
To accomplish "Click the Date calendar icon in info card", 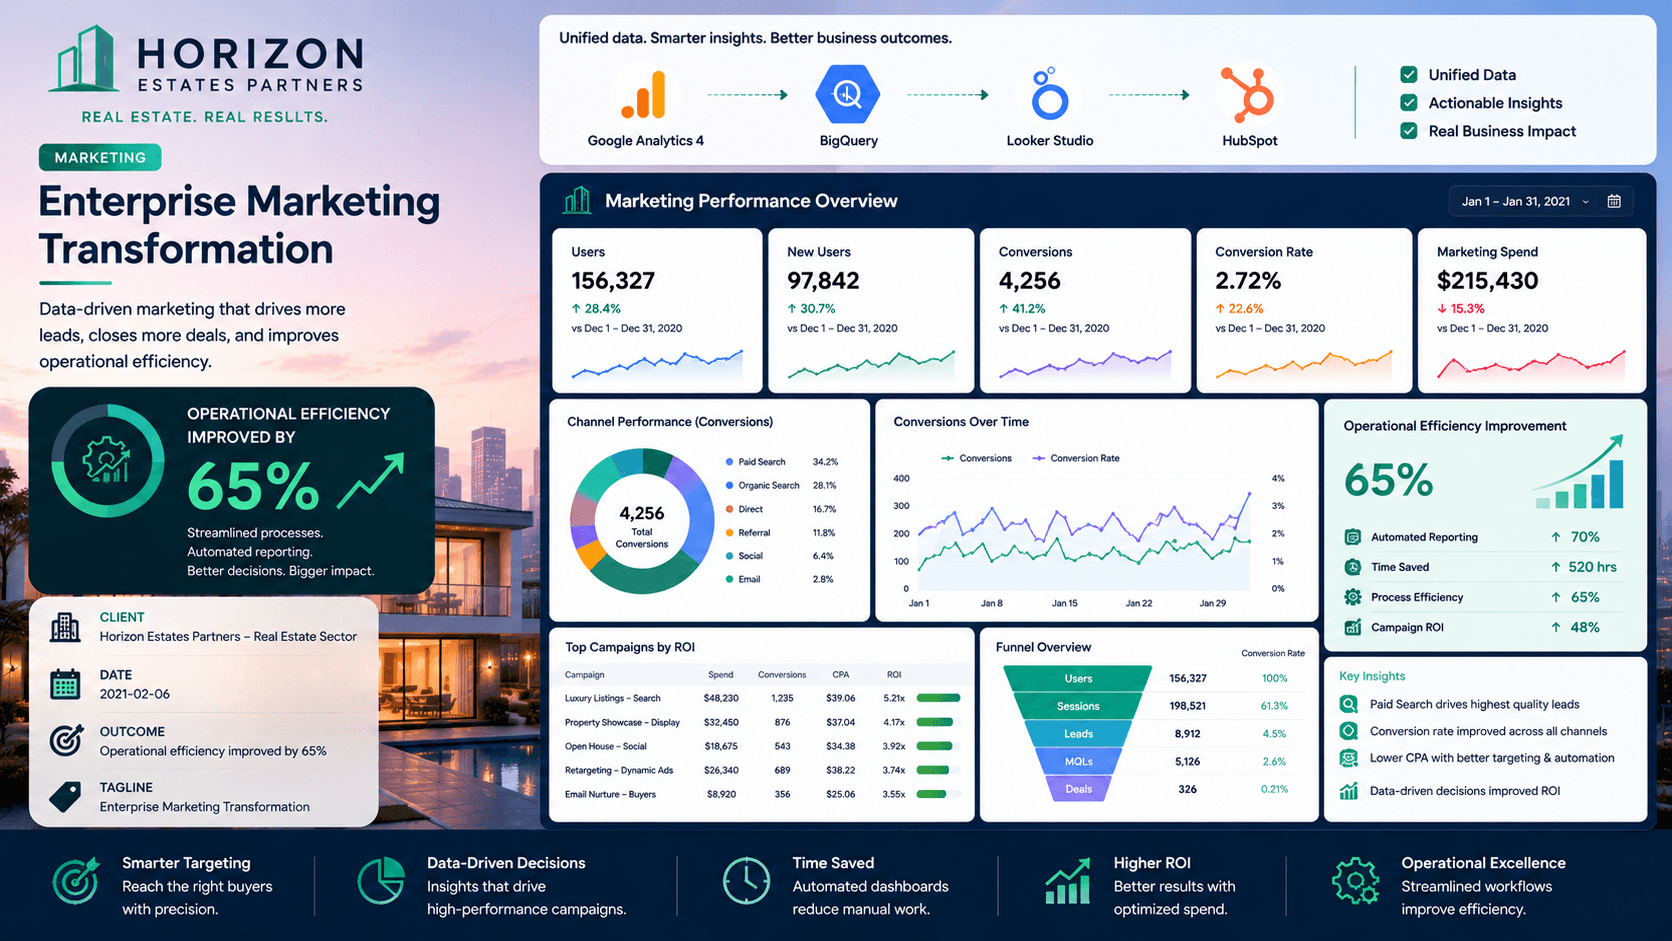I will pos(65,684).
